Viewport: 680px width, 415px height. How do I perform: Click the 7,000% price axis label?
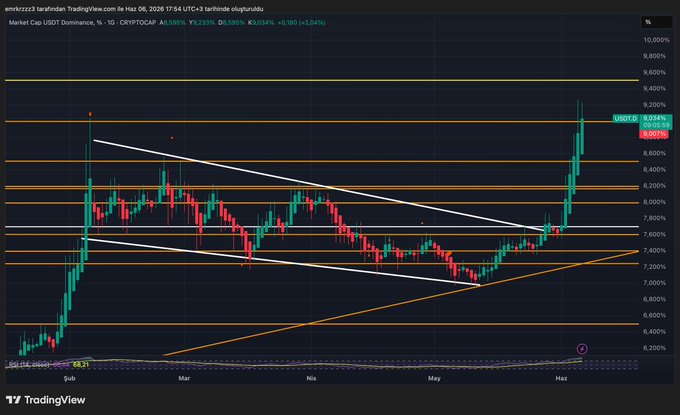(x=654, y=283)
